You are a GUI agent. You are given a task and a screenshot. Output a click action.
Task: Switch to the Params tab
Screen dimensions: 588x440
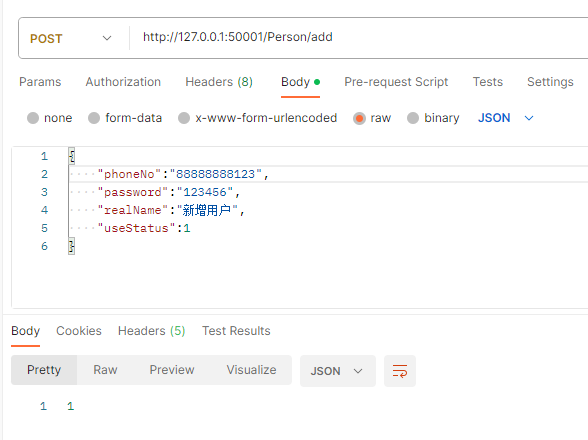pos(40,82)
